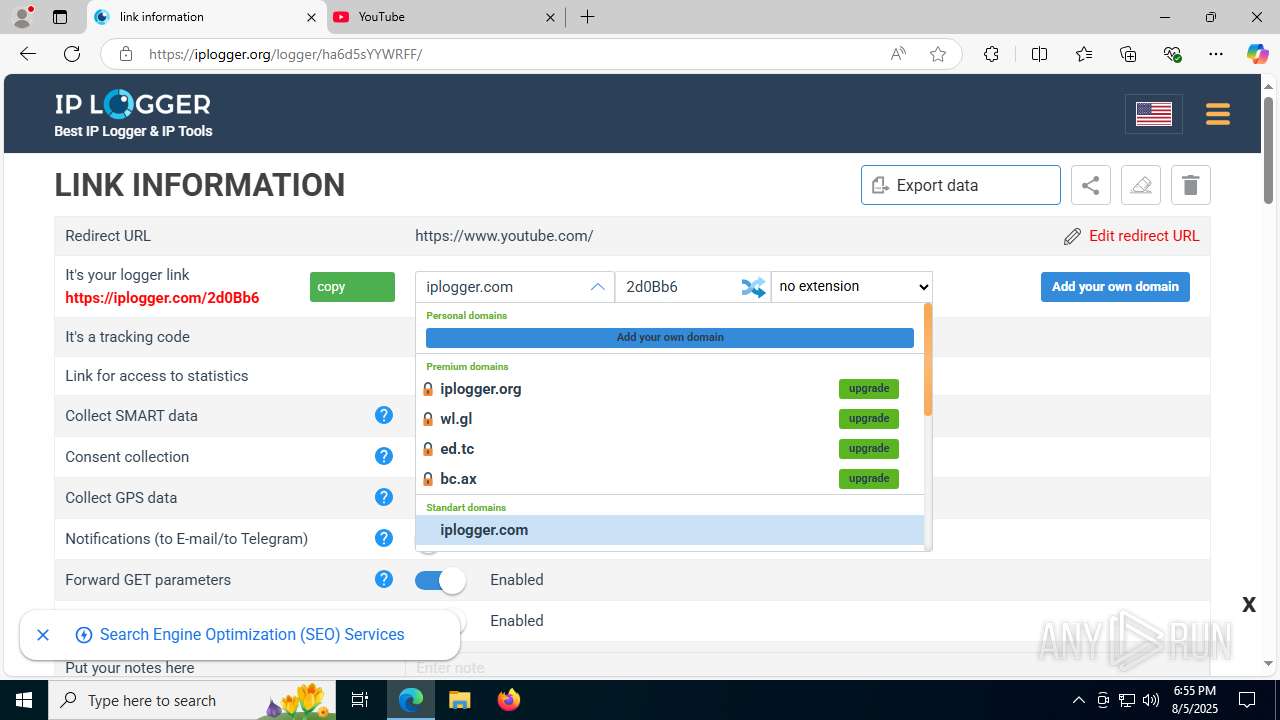This screenshot has width=1280, height=720.
Task: Click the Redirect URL value youtube.com
Action: tap(504, 236)
